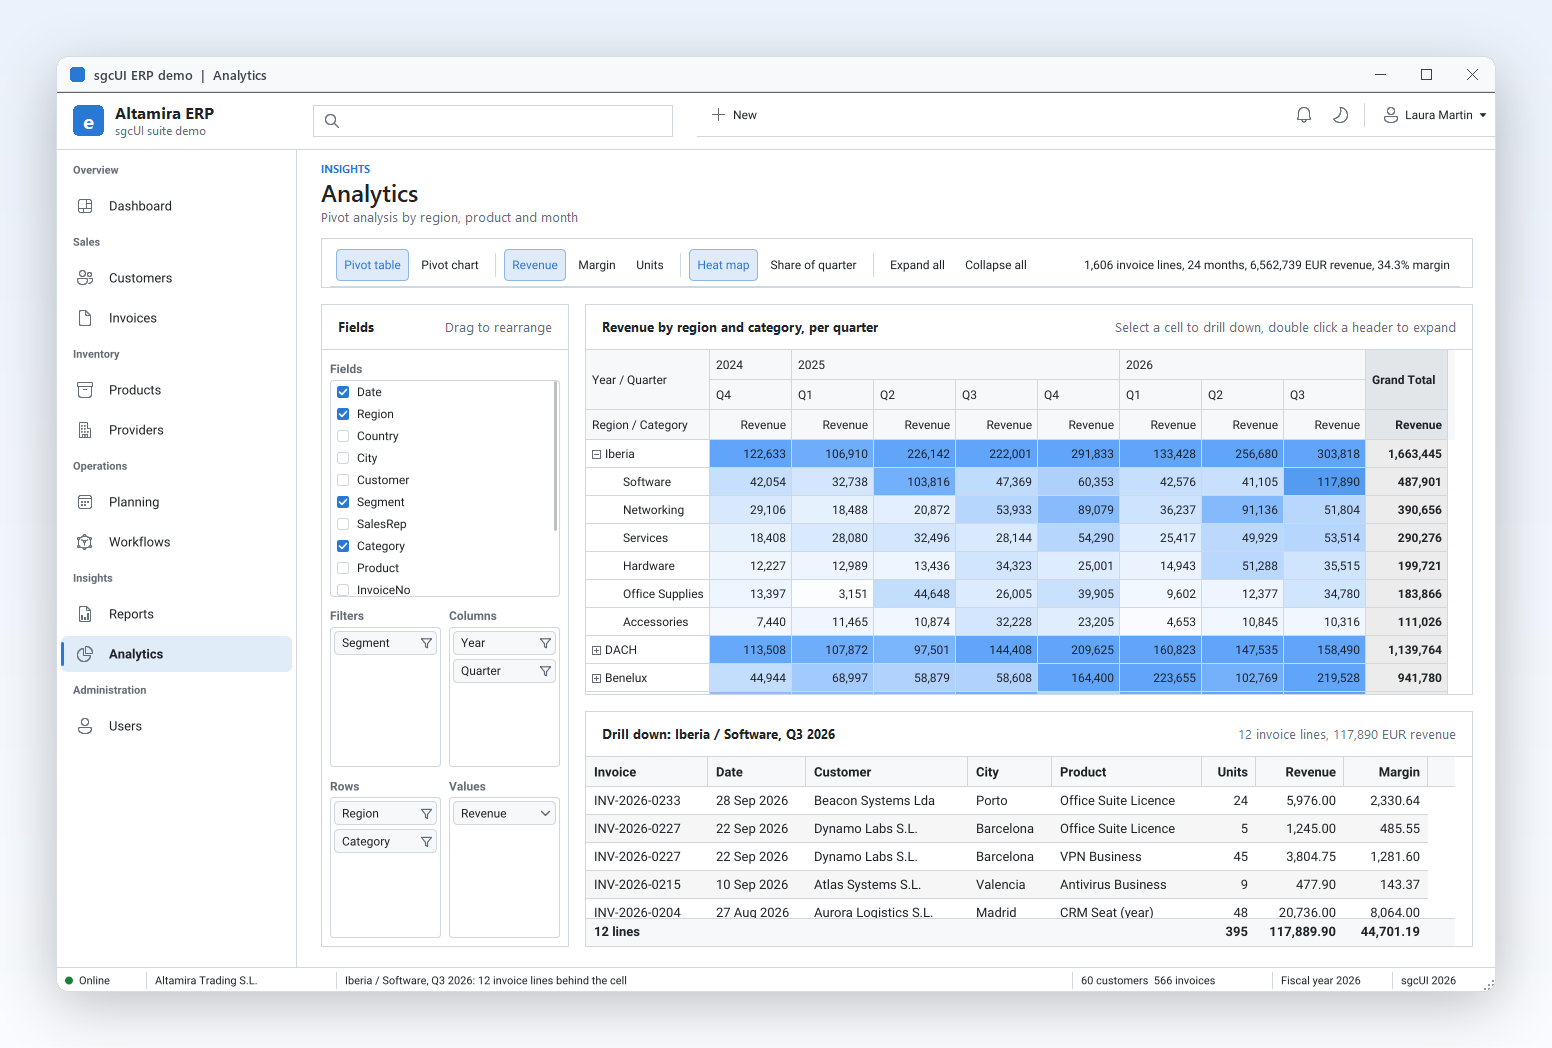Enable the City field checkbox
Image resolution: width=1552 pixels, height=1048 pixels.
(343, 458)
